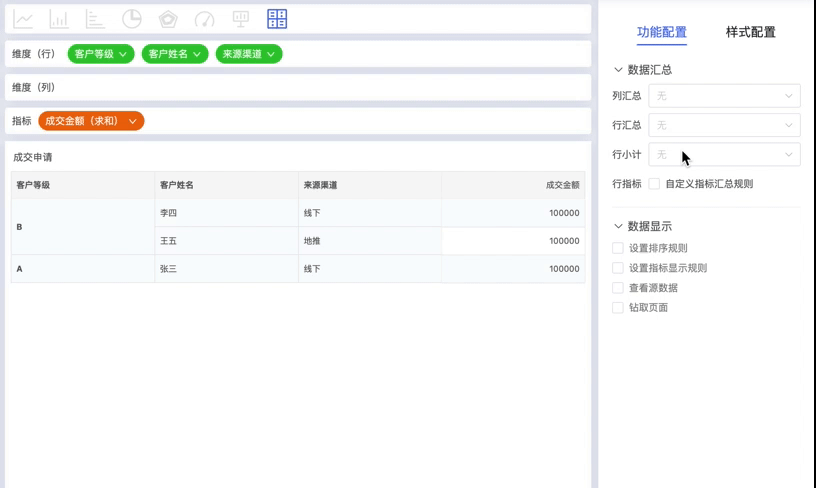The width and height of the screenshot is (816, 488).
Task: Collapse the 数据汇总 section
Action: pyautogui.click(x=619, y=70)
